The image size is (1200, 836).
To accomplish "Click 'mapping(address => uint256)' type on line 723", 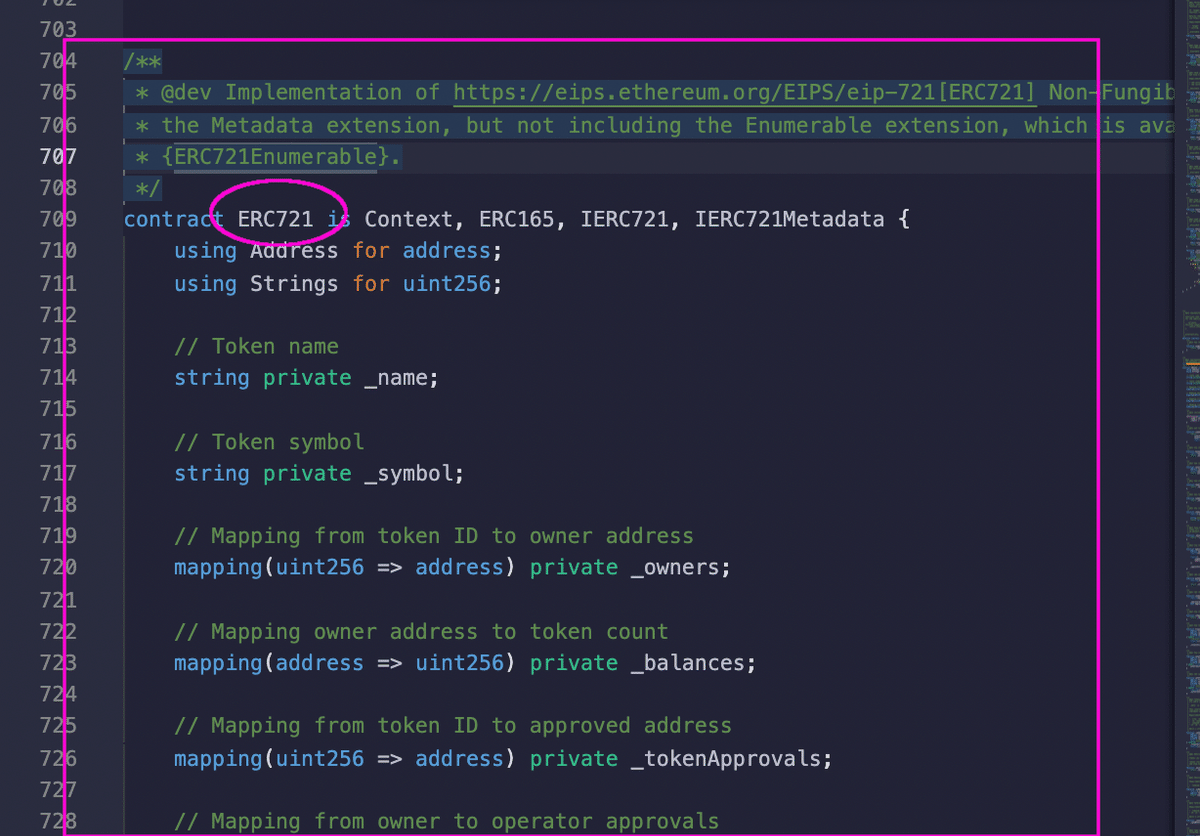I will pyautogui.click(x=345, y=663).
